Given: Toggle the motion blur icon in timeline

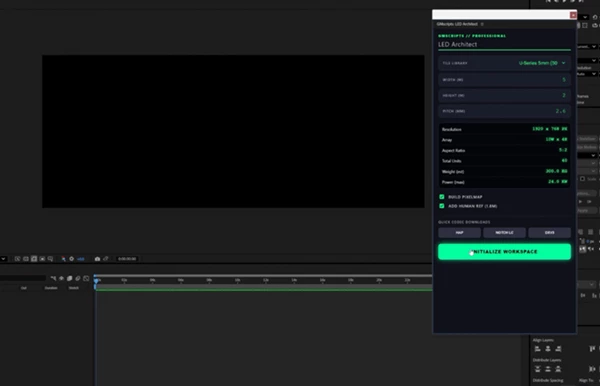Looking at the screenshot, I should pos(78,278).
